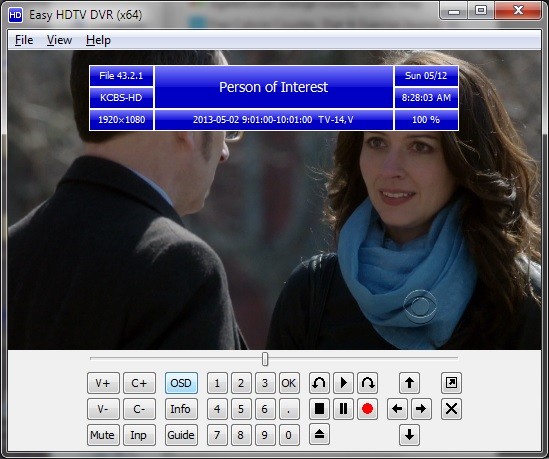Click the skip back replay icon
The width and height of the screenshot is (549, 459).
(x=319, y=383)
